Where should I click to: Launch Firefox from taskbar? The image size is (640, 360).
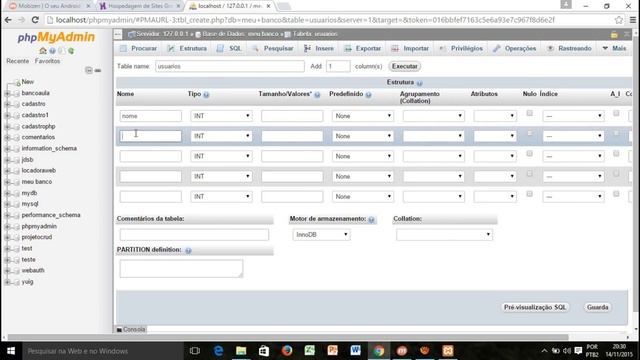287,351
